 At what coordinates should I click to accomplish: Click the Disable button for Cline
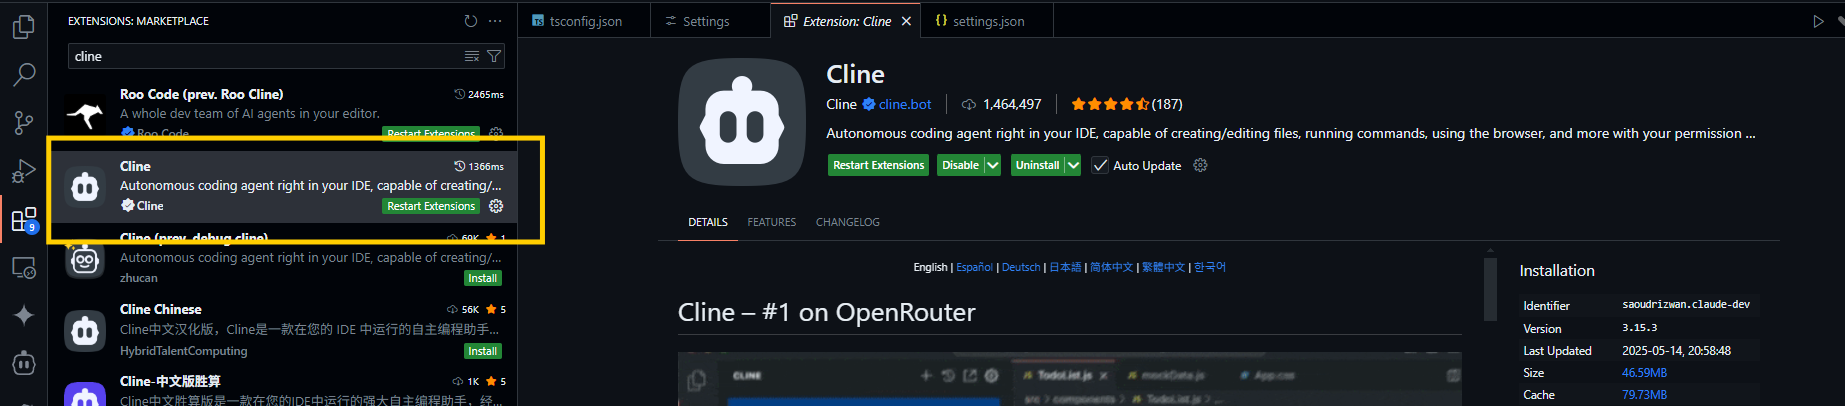(961, 165)
